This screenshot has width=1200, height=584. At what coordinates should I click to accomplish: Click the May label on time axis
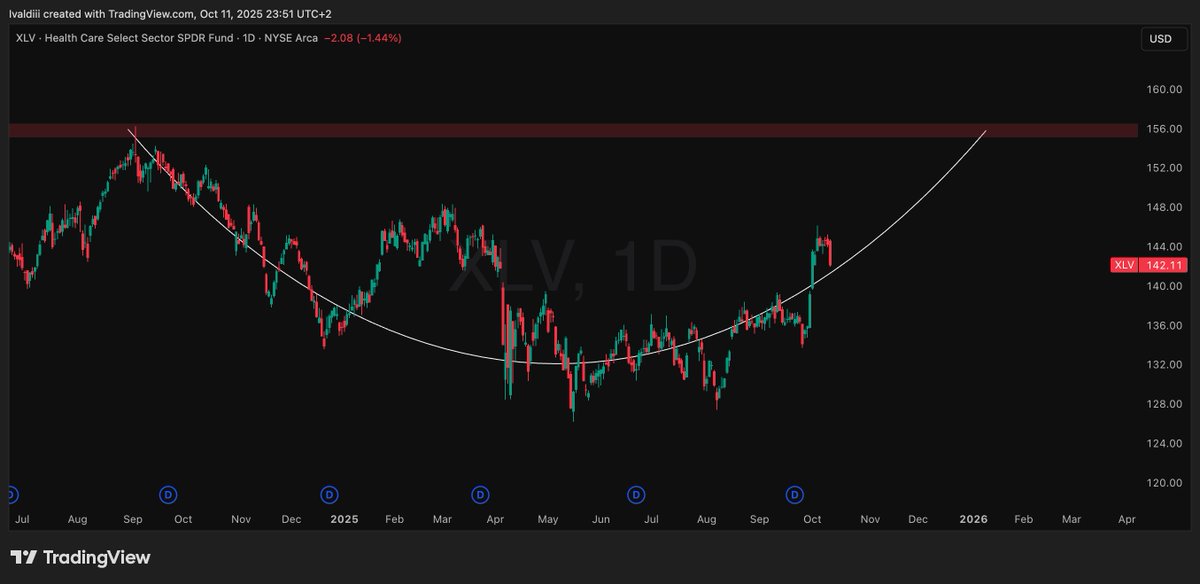548,520
